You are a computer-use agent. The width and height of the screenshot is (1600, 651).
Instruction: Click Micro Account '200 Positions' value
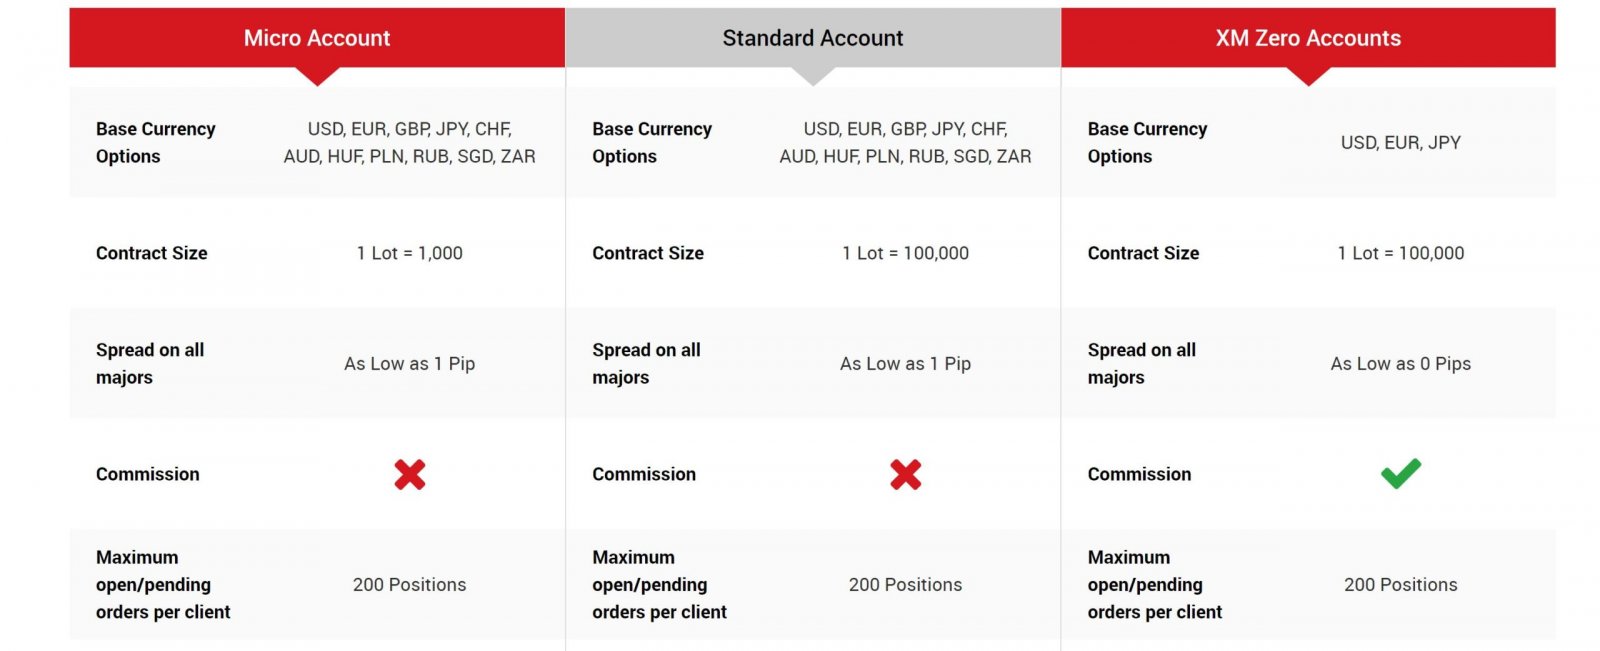point(410,585)
